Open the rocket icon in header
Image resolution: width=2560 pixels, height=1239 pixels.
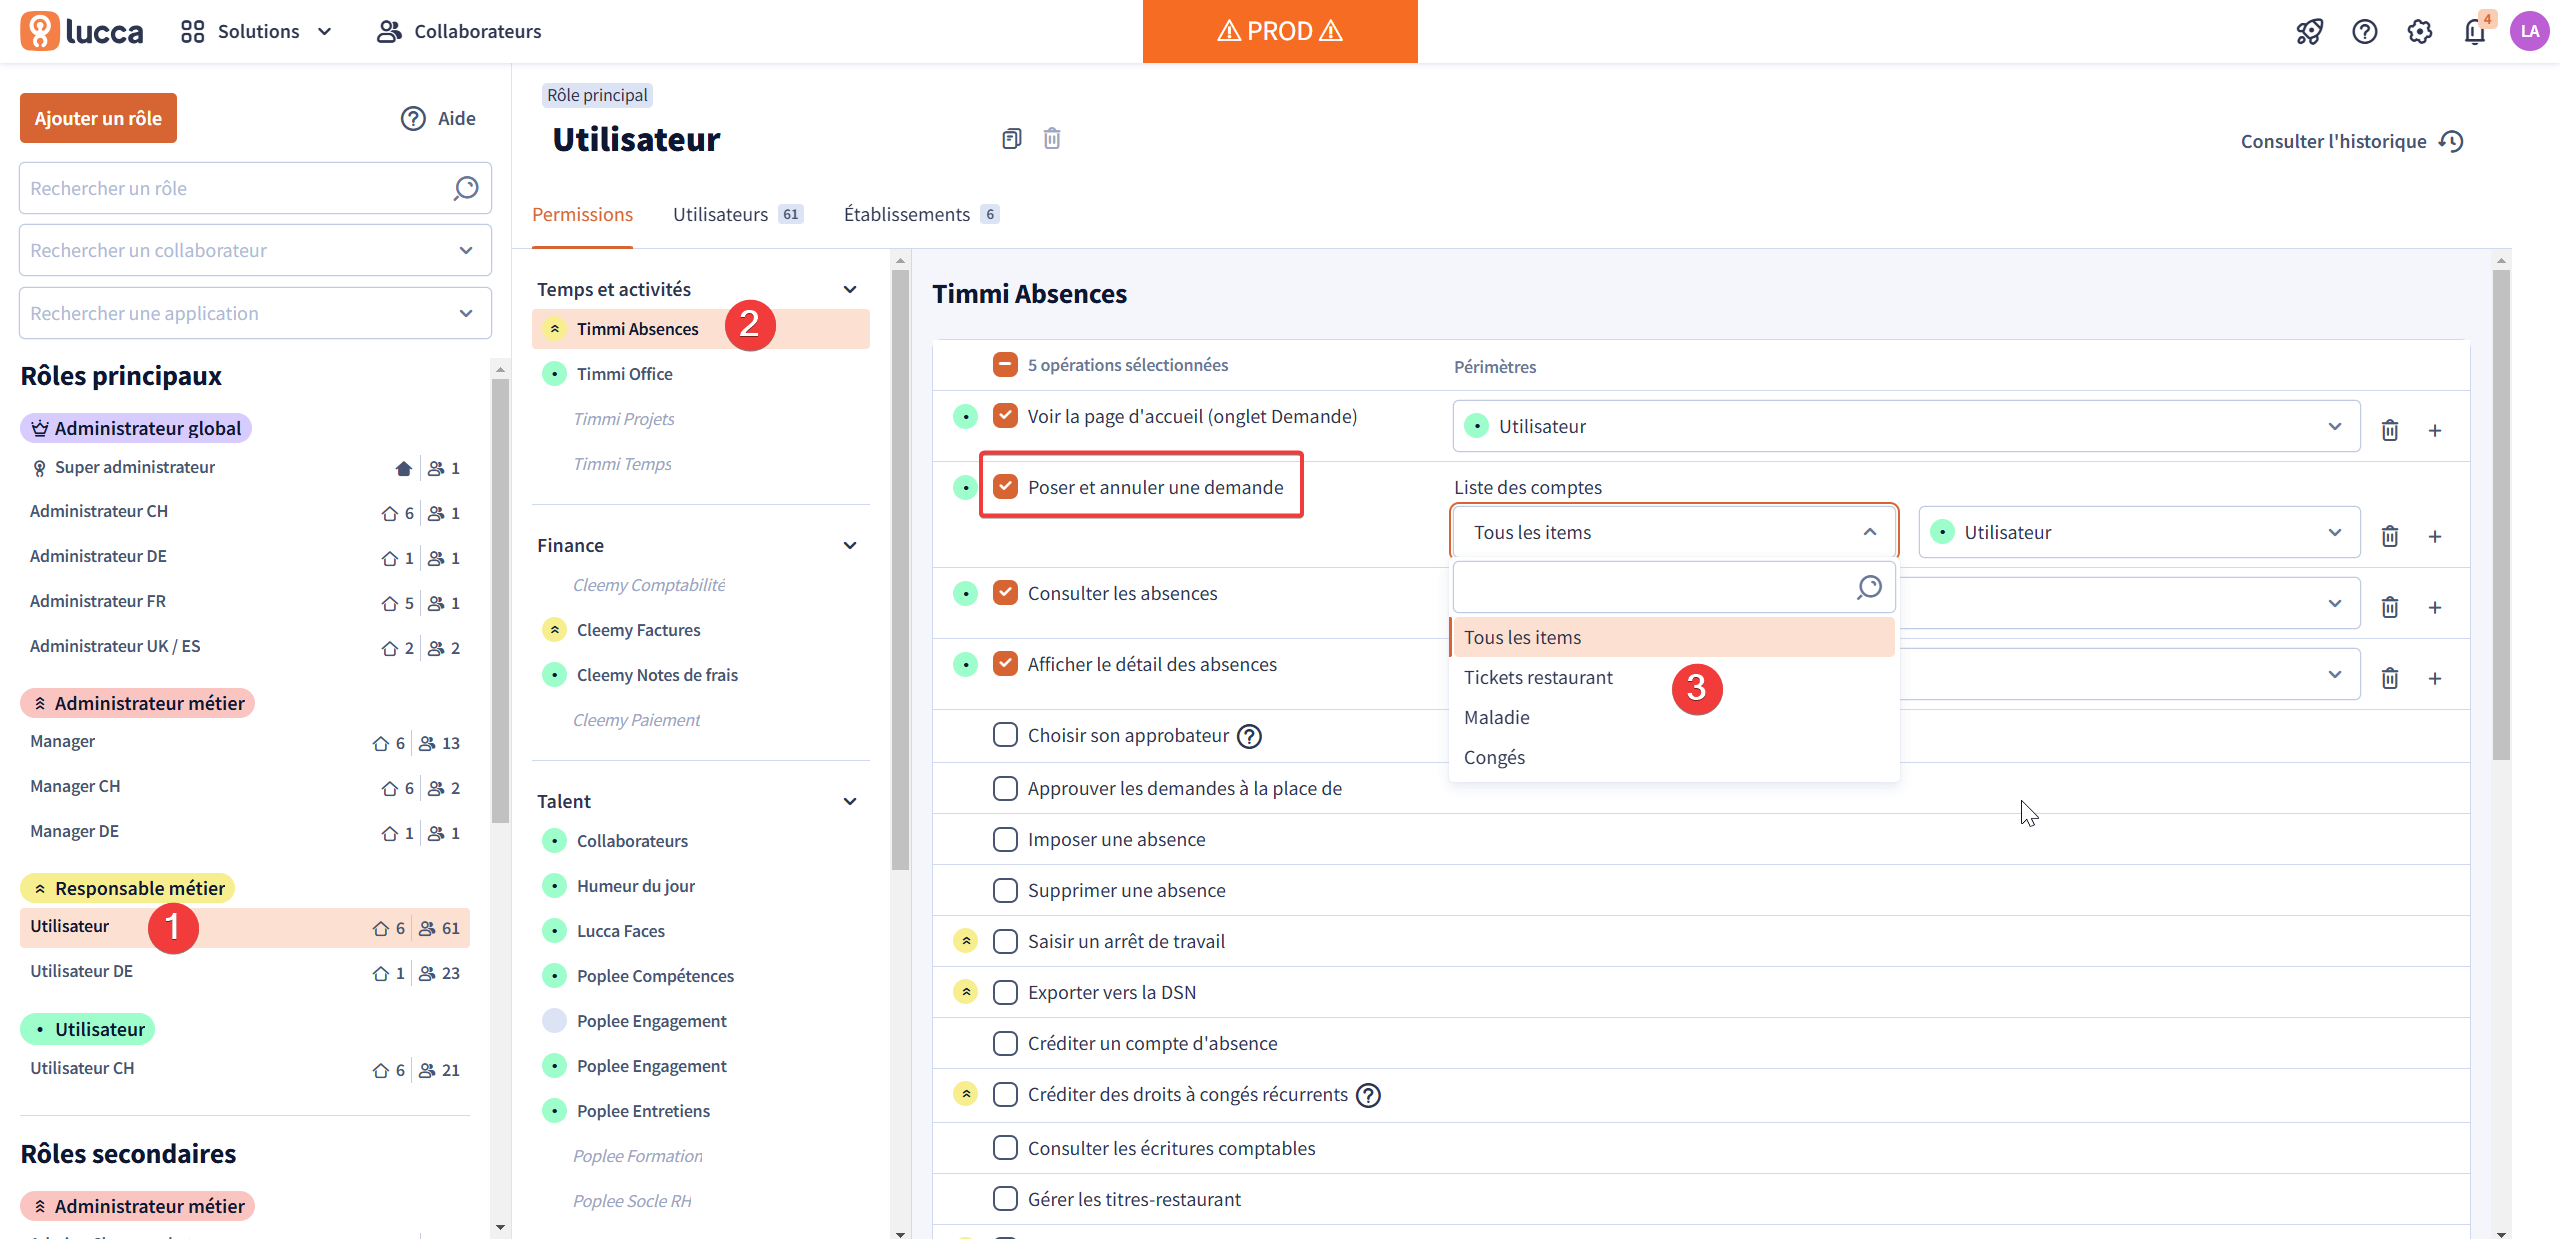pyautogui.click(x=2309, y=31)
